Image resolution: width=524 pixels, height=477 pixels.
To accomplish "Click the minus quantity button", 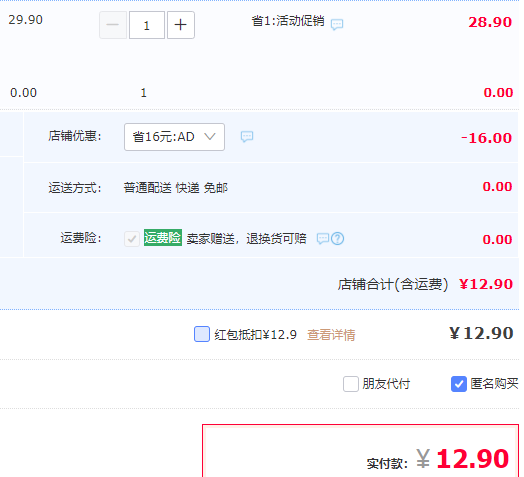I will click(x=113, y=25).
